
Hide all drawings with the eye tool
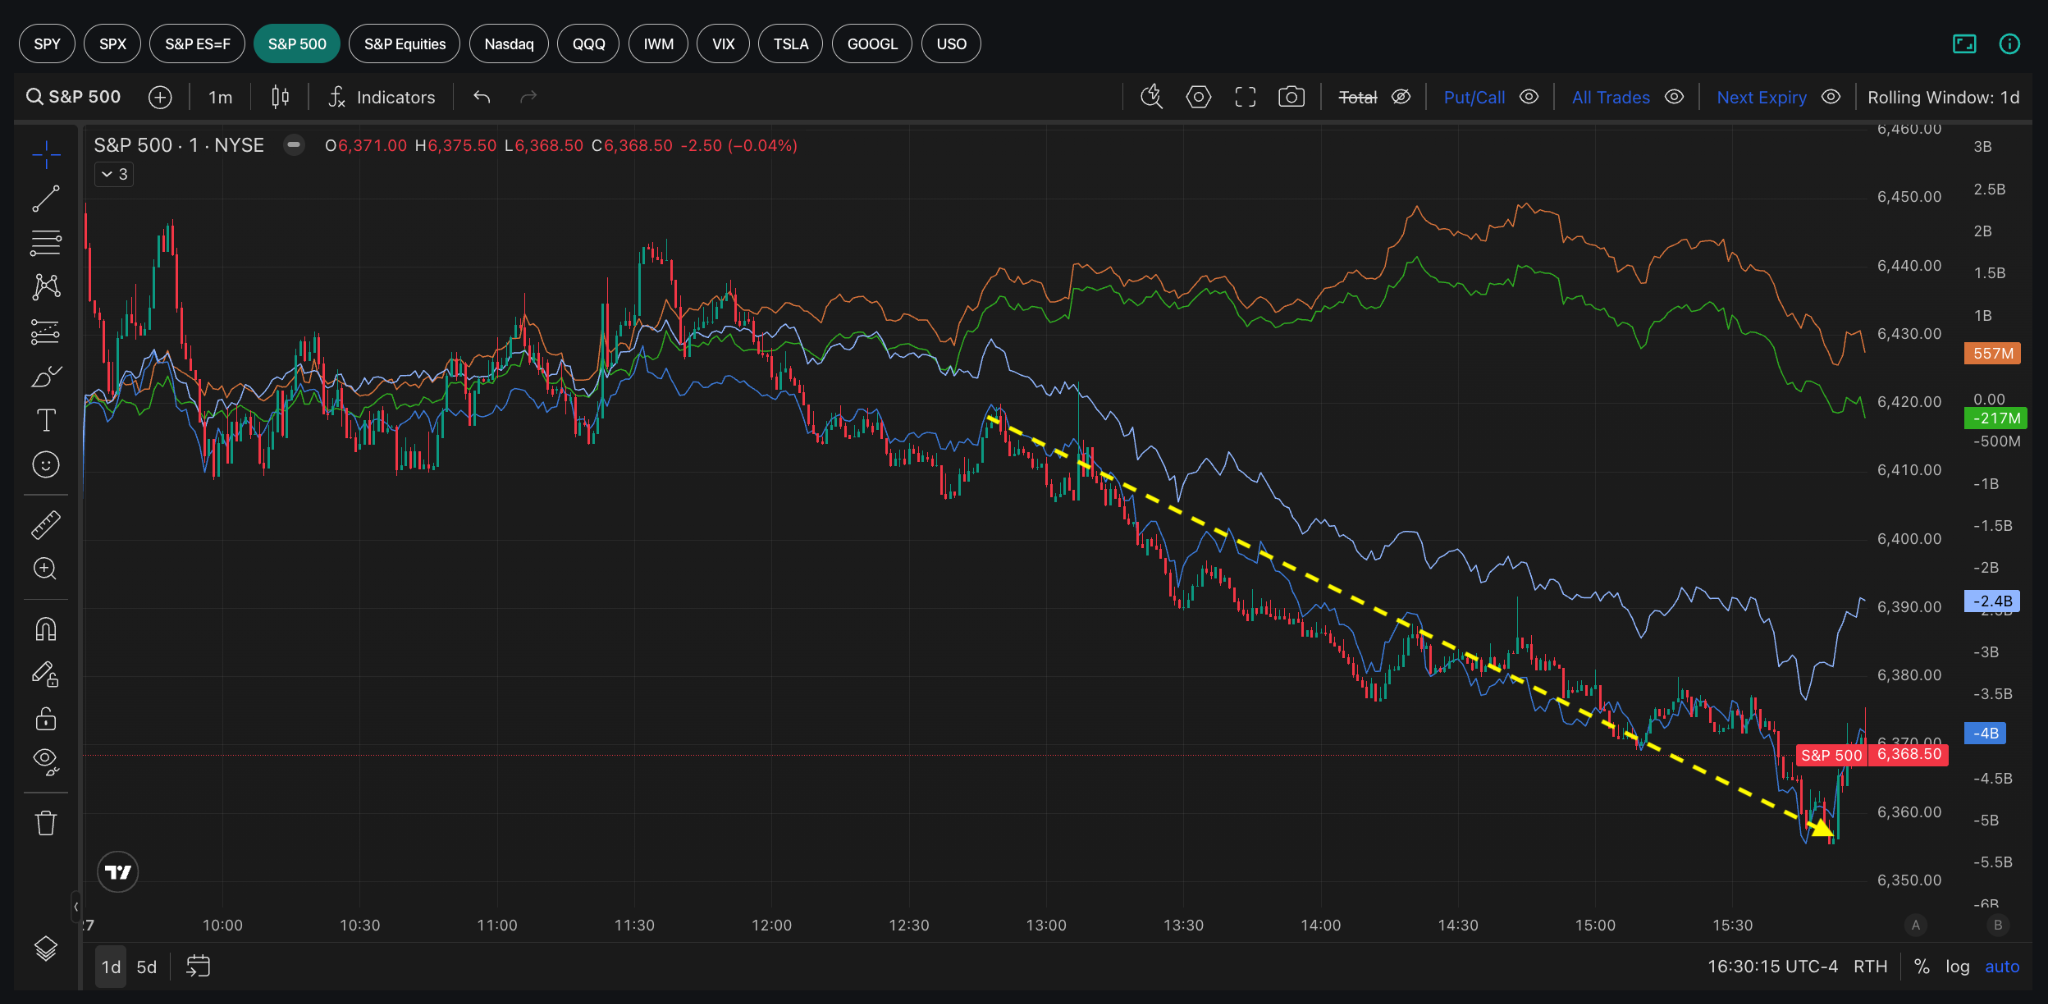[x=46, y=762]
